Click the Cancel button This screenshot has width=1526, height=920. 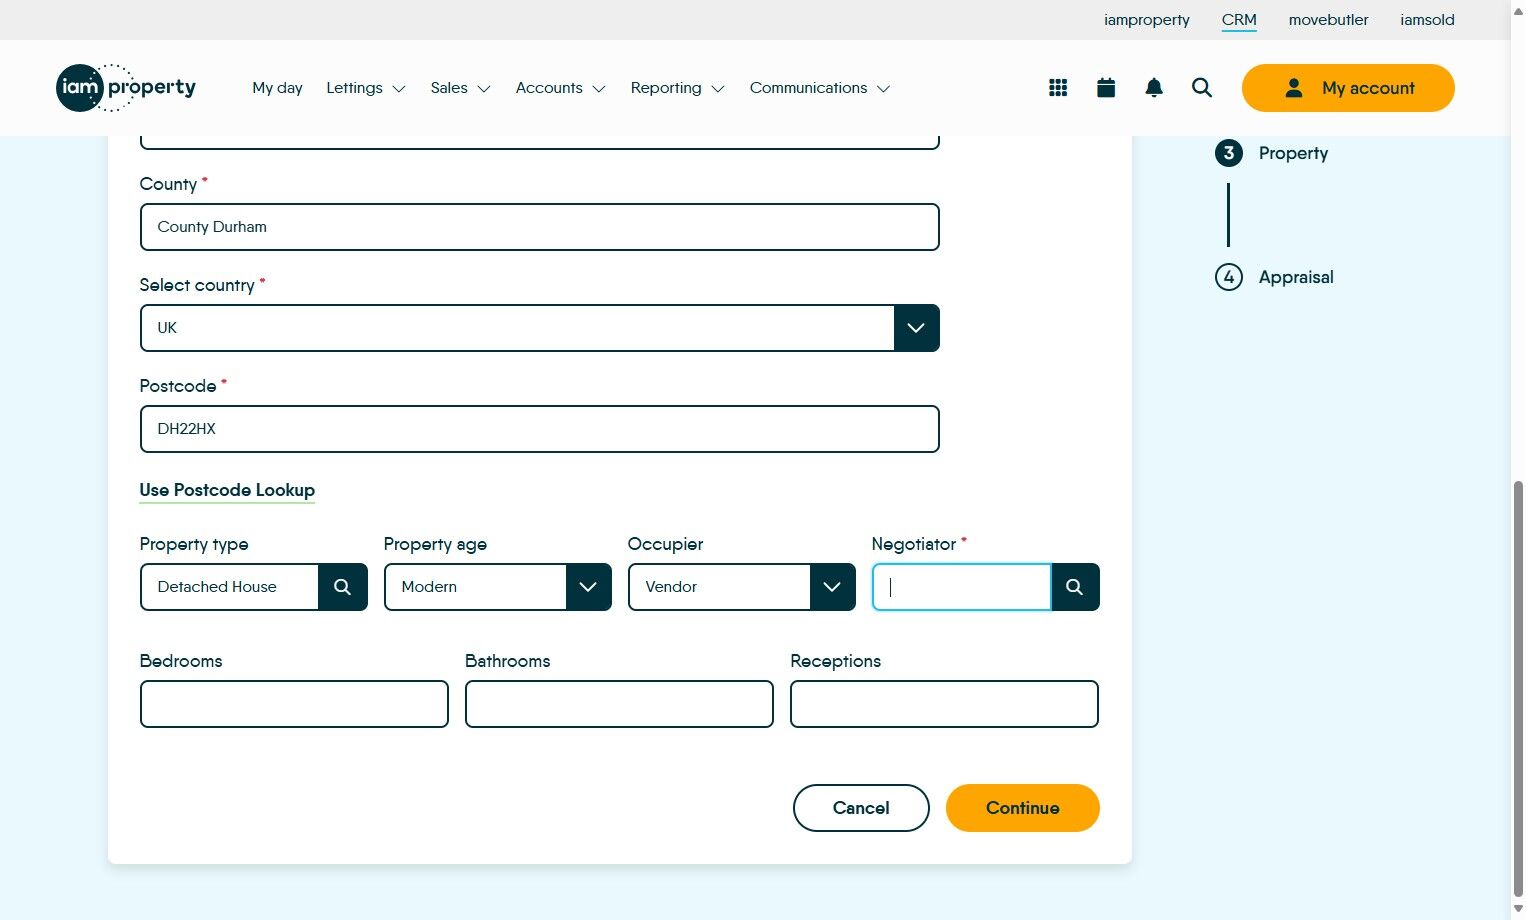click(x=861, y=808)
